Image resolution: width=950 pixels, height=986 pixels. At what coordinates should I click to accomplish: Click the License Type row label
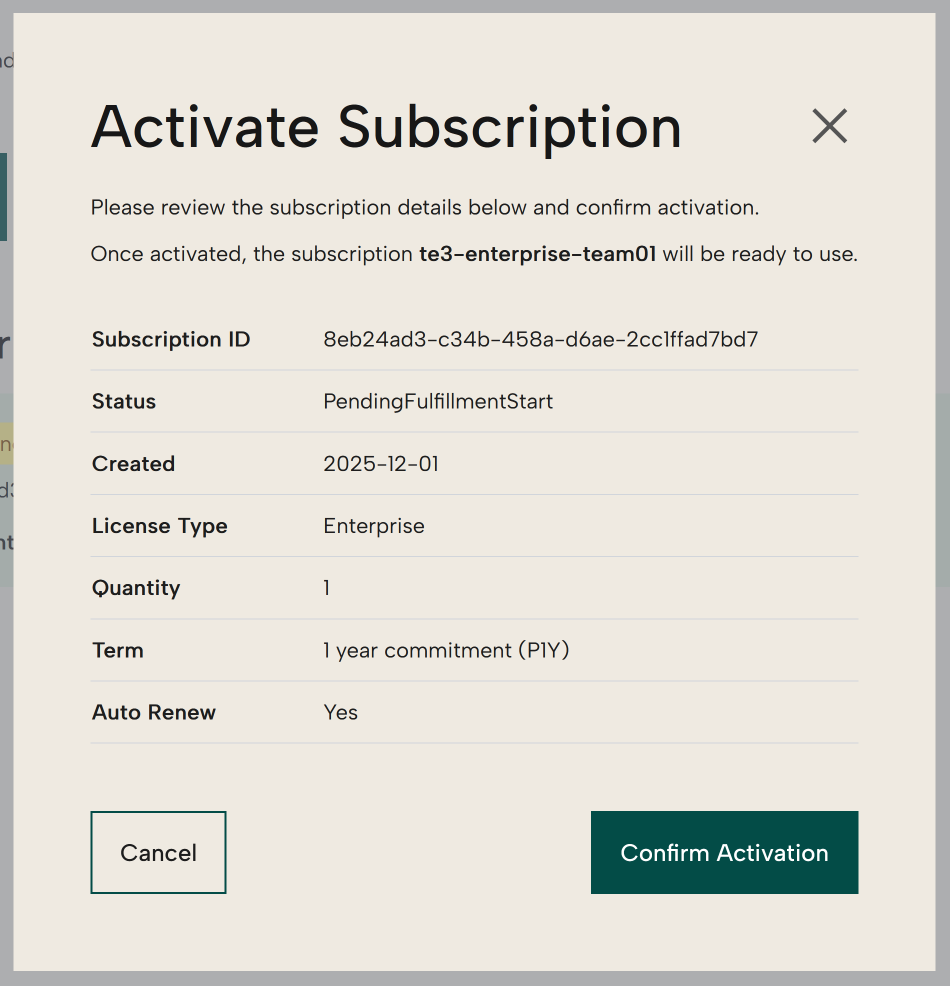(x=159, y=525)
